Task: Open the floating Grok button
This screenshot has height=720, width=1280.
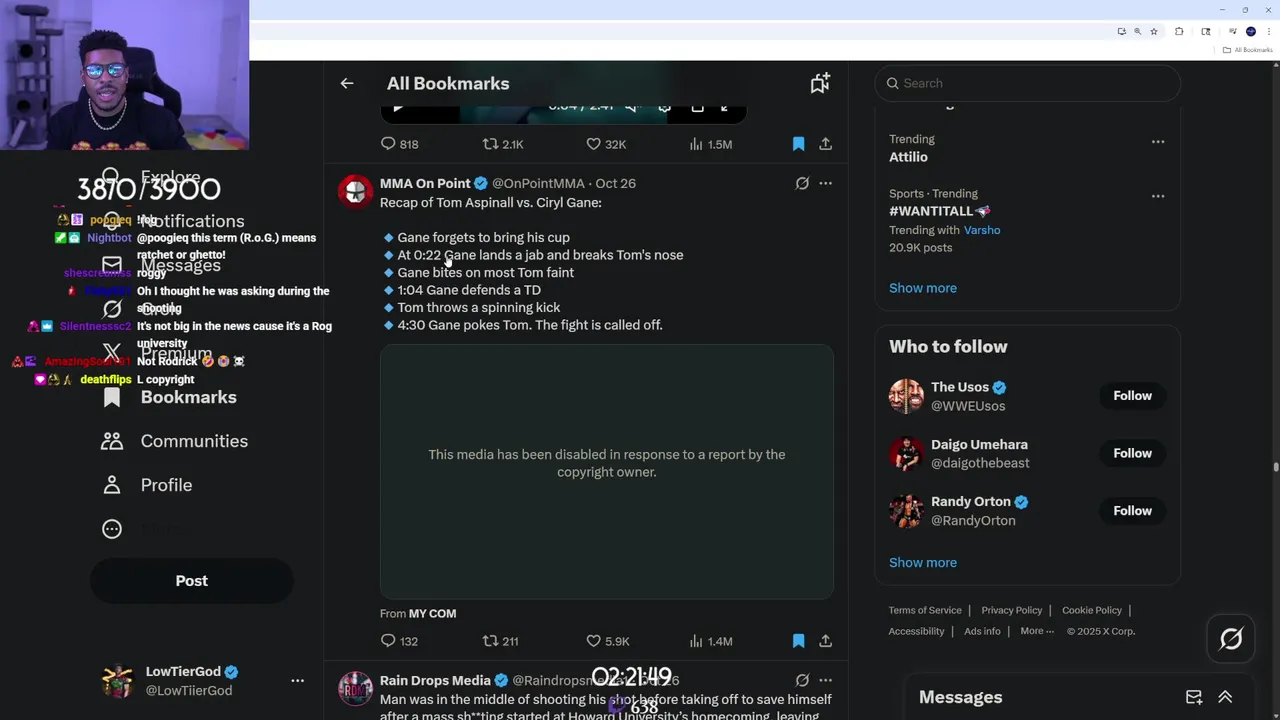Action: pyautogui.click(x=1231, y=639)
